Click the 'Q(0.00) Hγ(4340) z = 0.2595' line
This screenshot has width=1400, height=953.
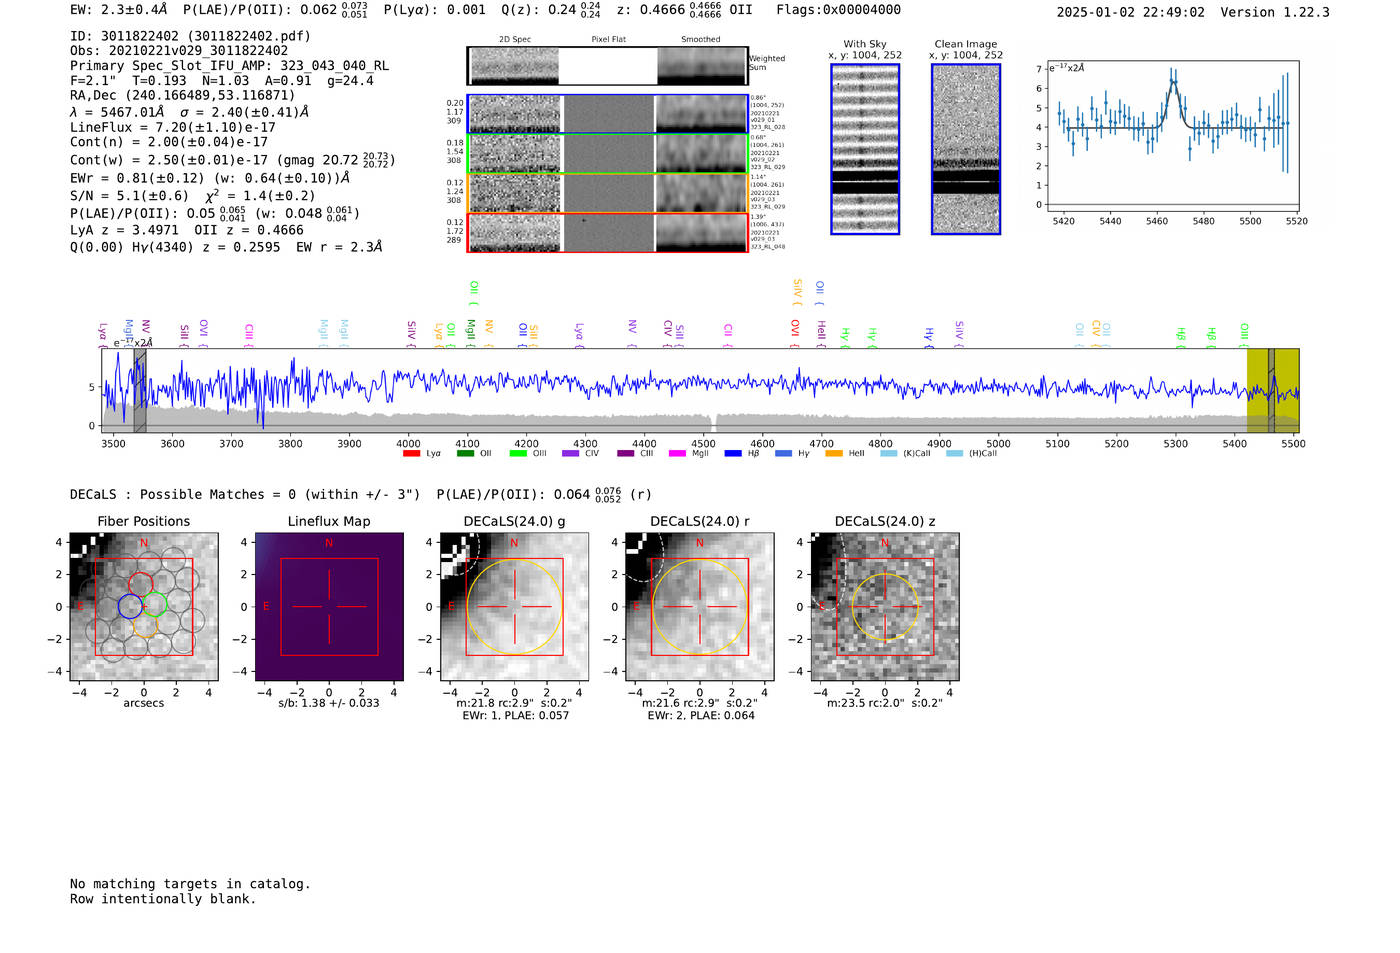(226, 247)
